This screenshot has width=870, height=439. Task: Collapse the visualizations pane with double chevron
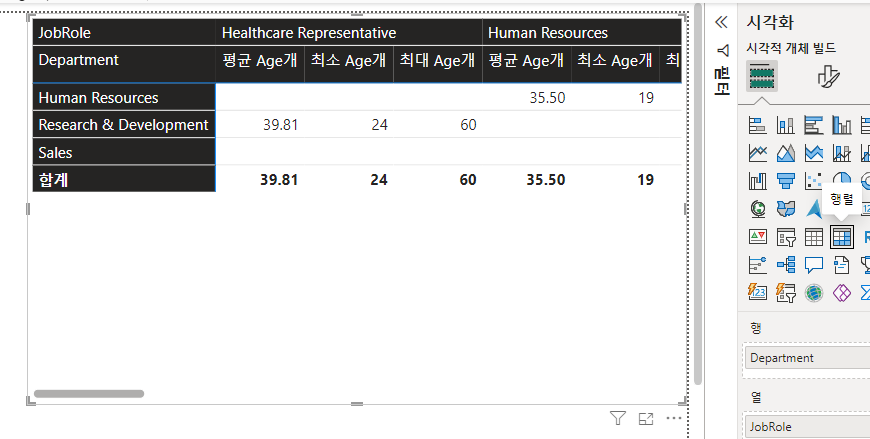click(721, 22)
